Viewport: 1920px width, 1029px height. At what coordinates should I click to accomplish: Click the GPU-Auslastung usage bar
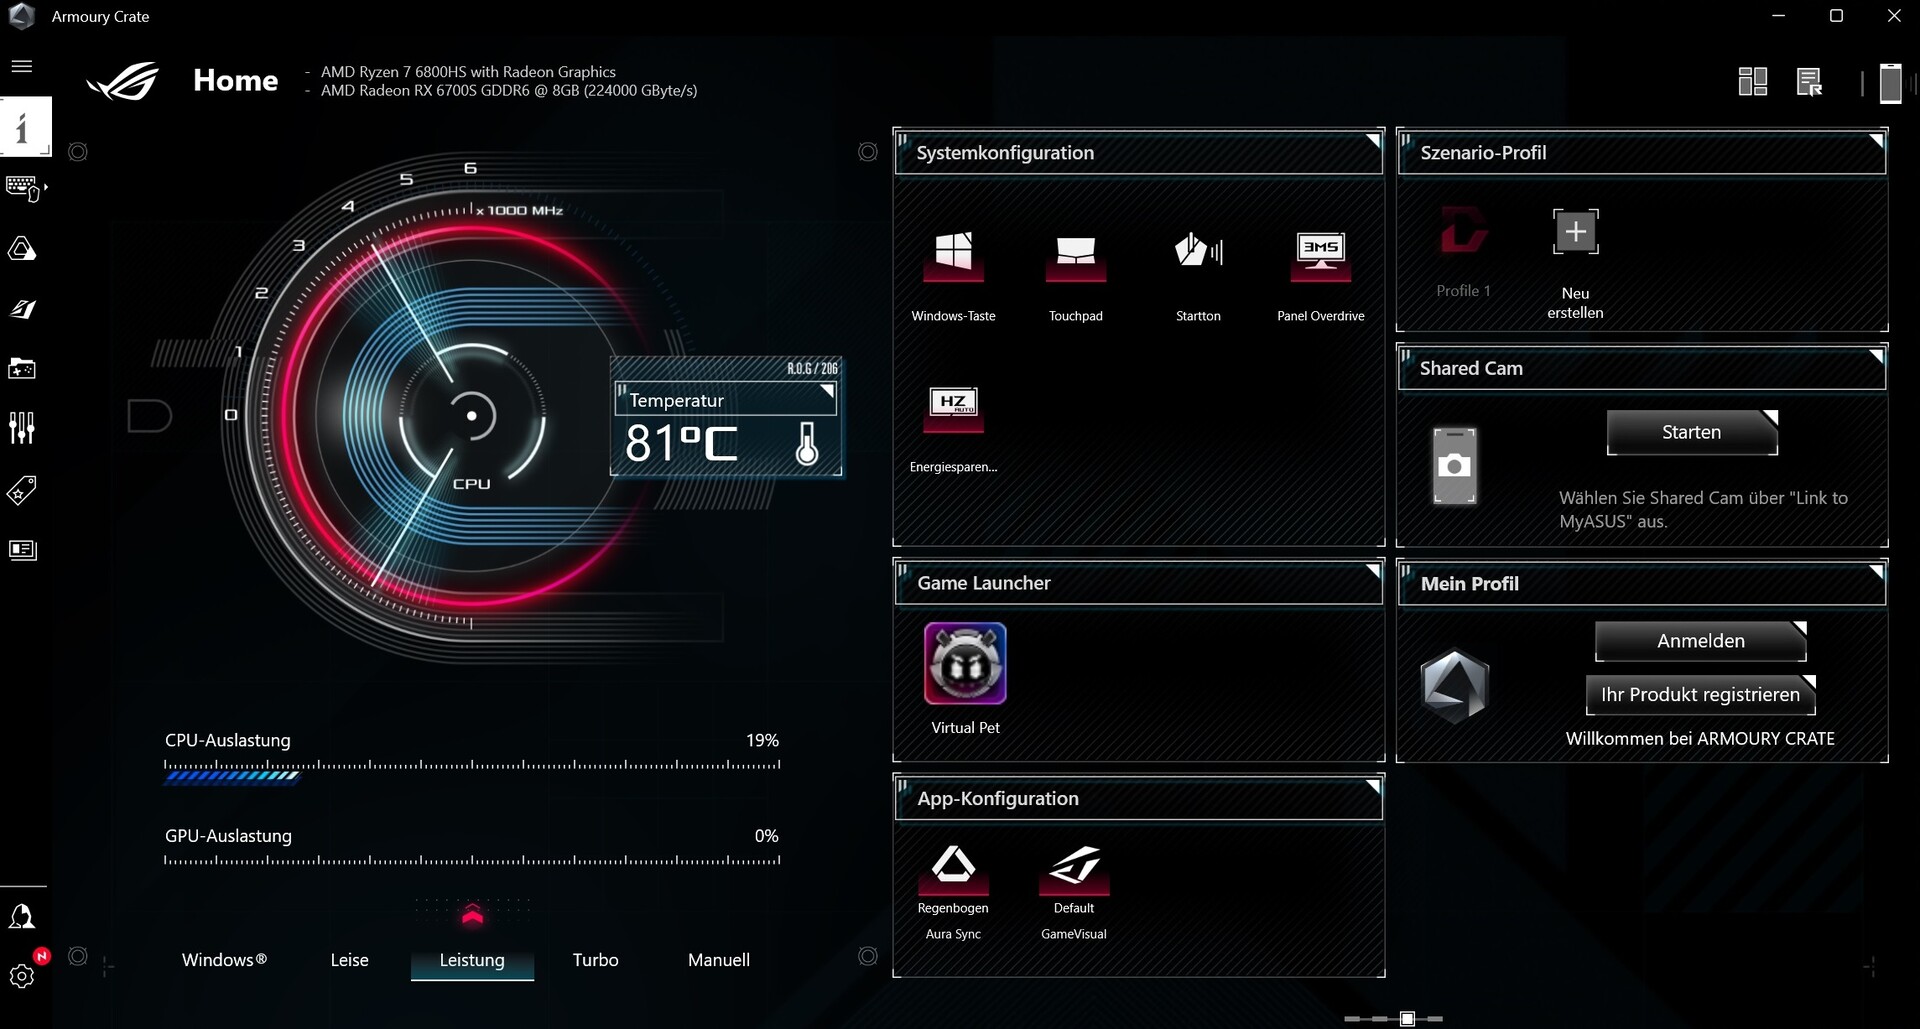(472, 860)
